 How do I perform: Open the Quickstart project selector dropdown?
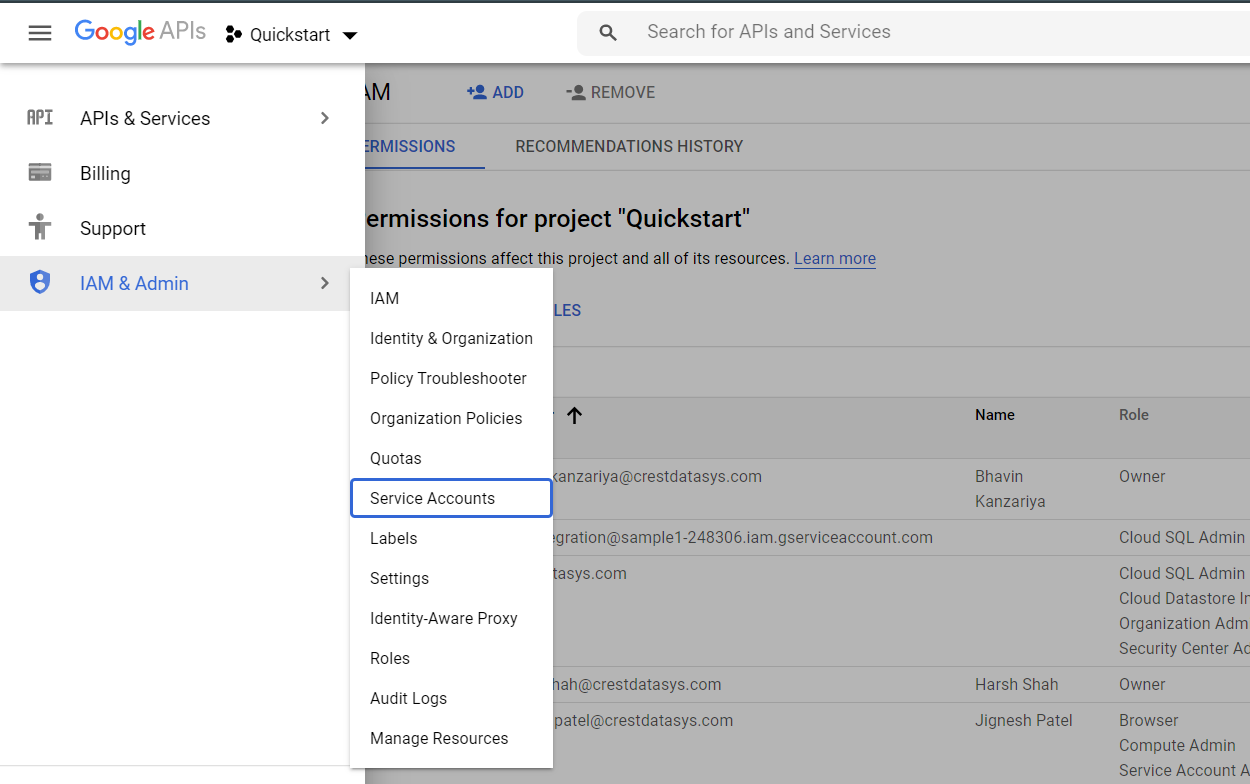click(292, 35)
